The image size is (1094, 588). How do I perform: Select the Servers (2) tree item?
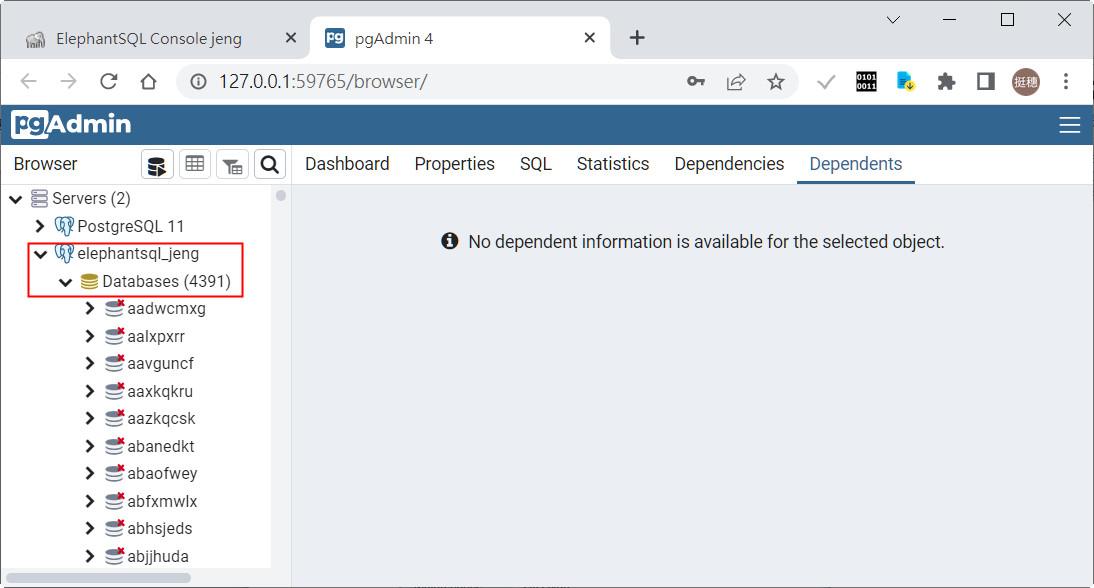[91, 199]
